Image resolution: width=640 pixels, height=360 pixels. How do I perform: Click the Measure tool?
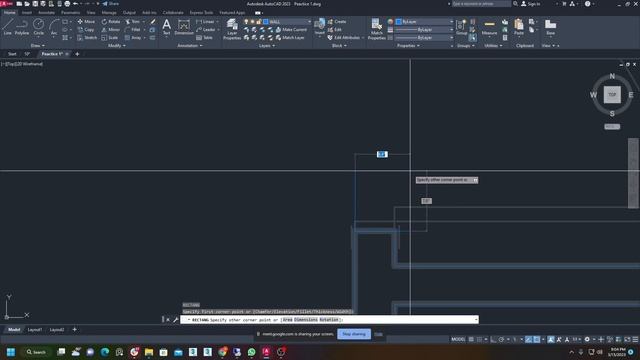[489, 27]
